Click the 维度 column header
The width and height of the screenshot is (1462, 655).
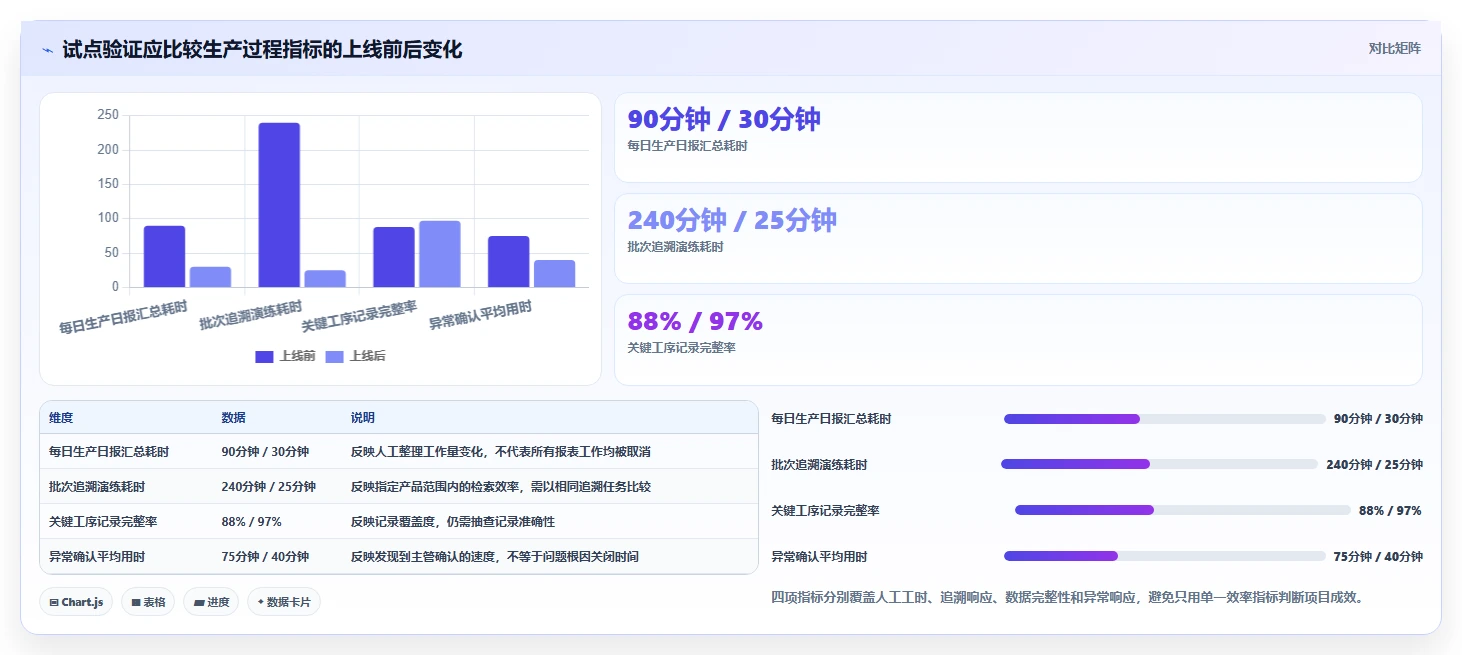[61, 418]
